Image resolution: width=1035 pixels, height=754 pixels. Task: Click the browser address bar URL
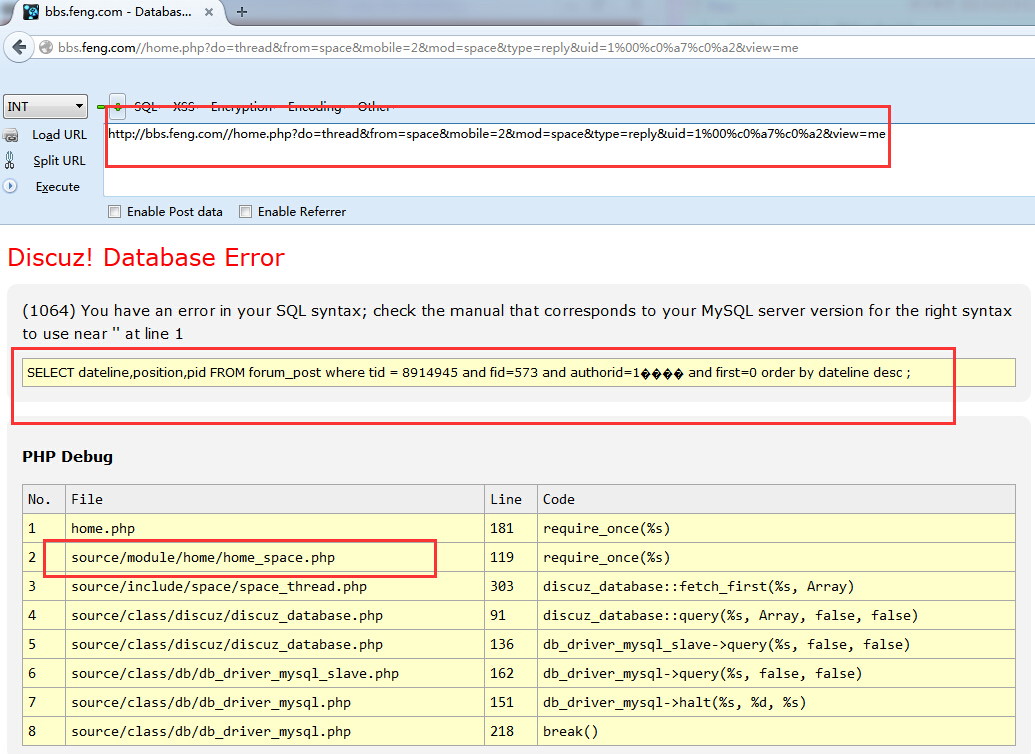(428, 48)
